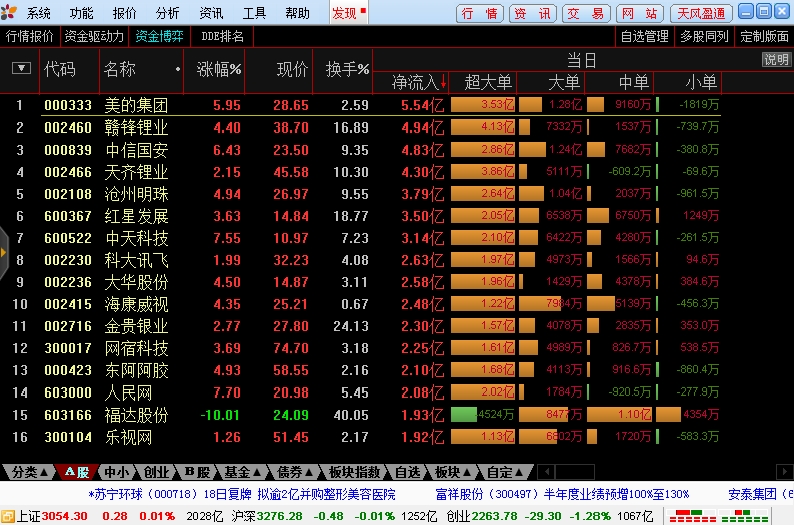Open the 分析 menu
Viewport: 794px width, 525px height.
click(168, 13)
